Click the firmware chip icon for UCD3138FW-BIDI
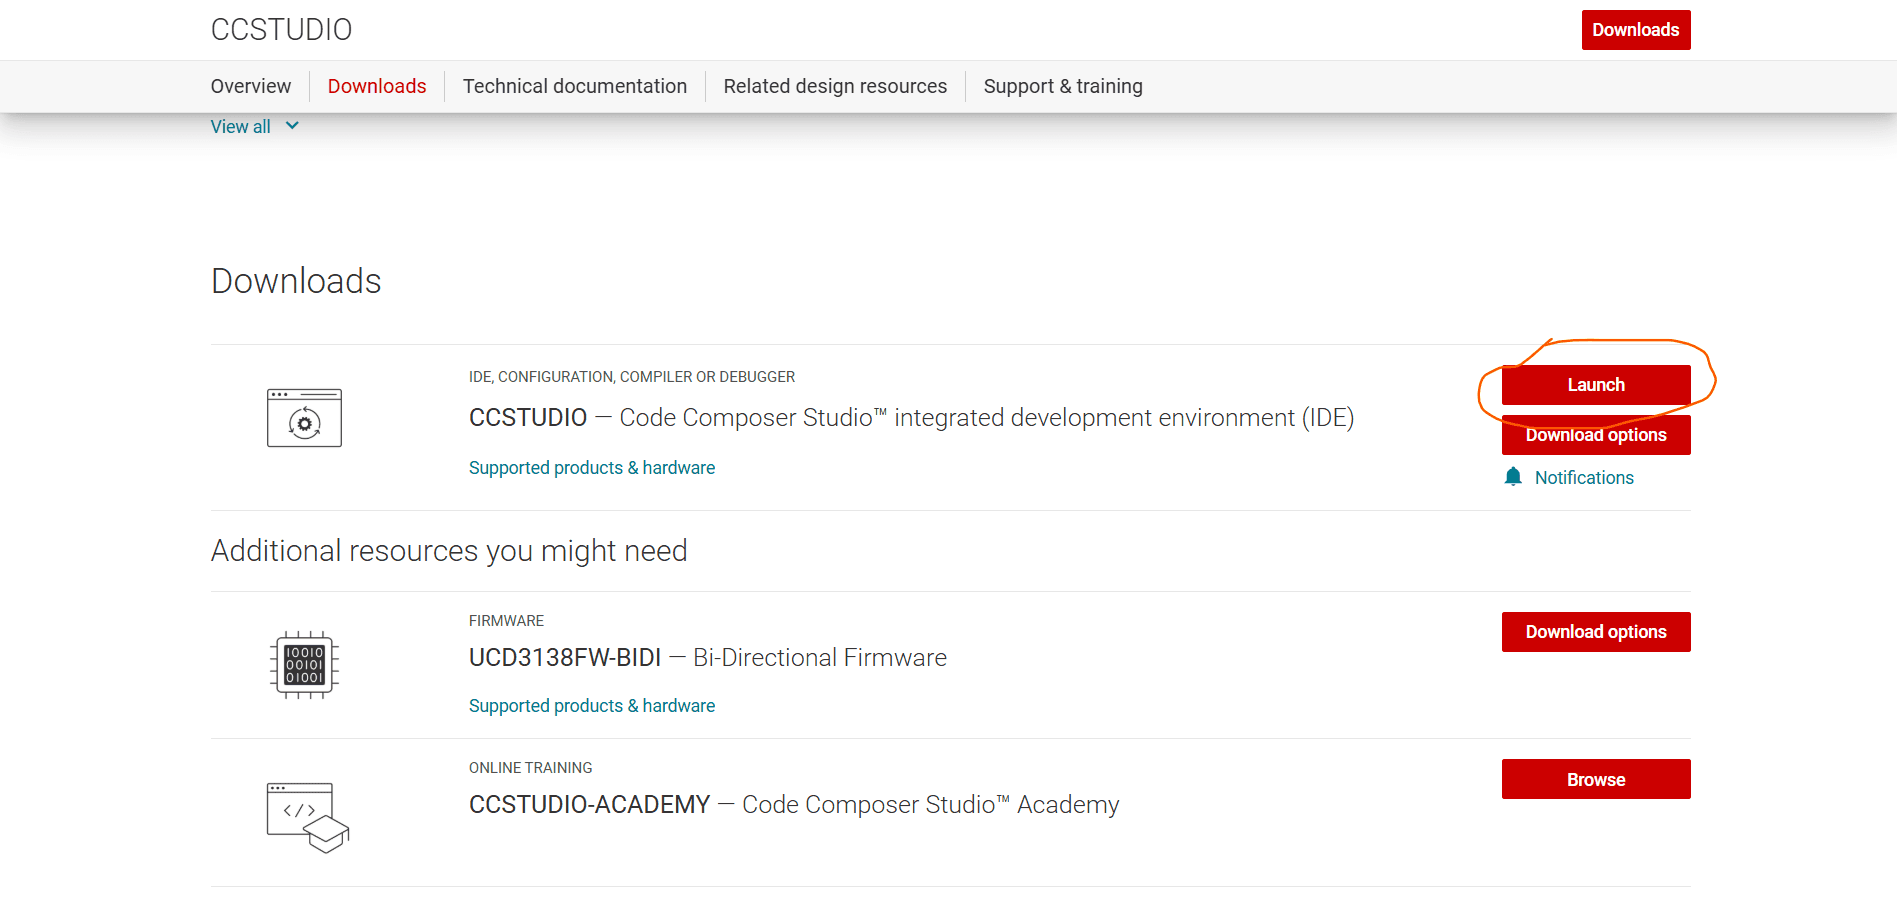Image resolution: width=1897 pixels, height=902 pixels. click(x=304, y=665)
